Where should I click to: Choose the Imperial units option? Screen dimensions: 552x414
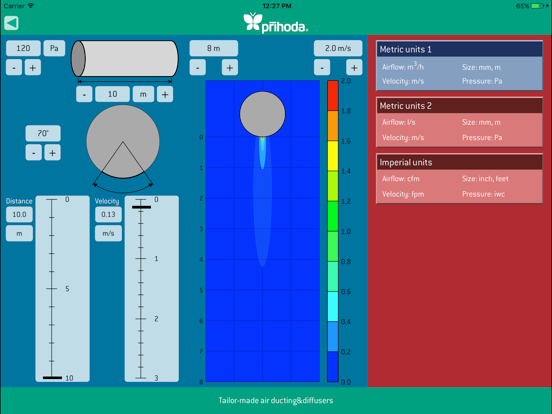coord(459,178)
